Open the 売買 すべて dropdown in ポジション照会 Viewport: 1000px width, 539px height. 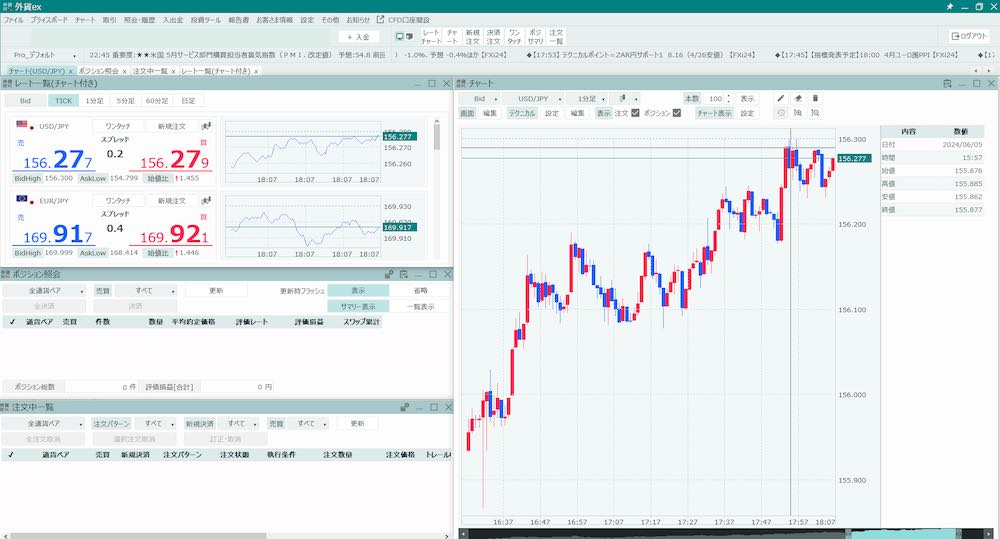tap(146, 291)
